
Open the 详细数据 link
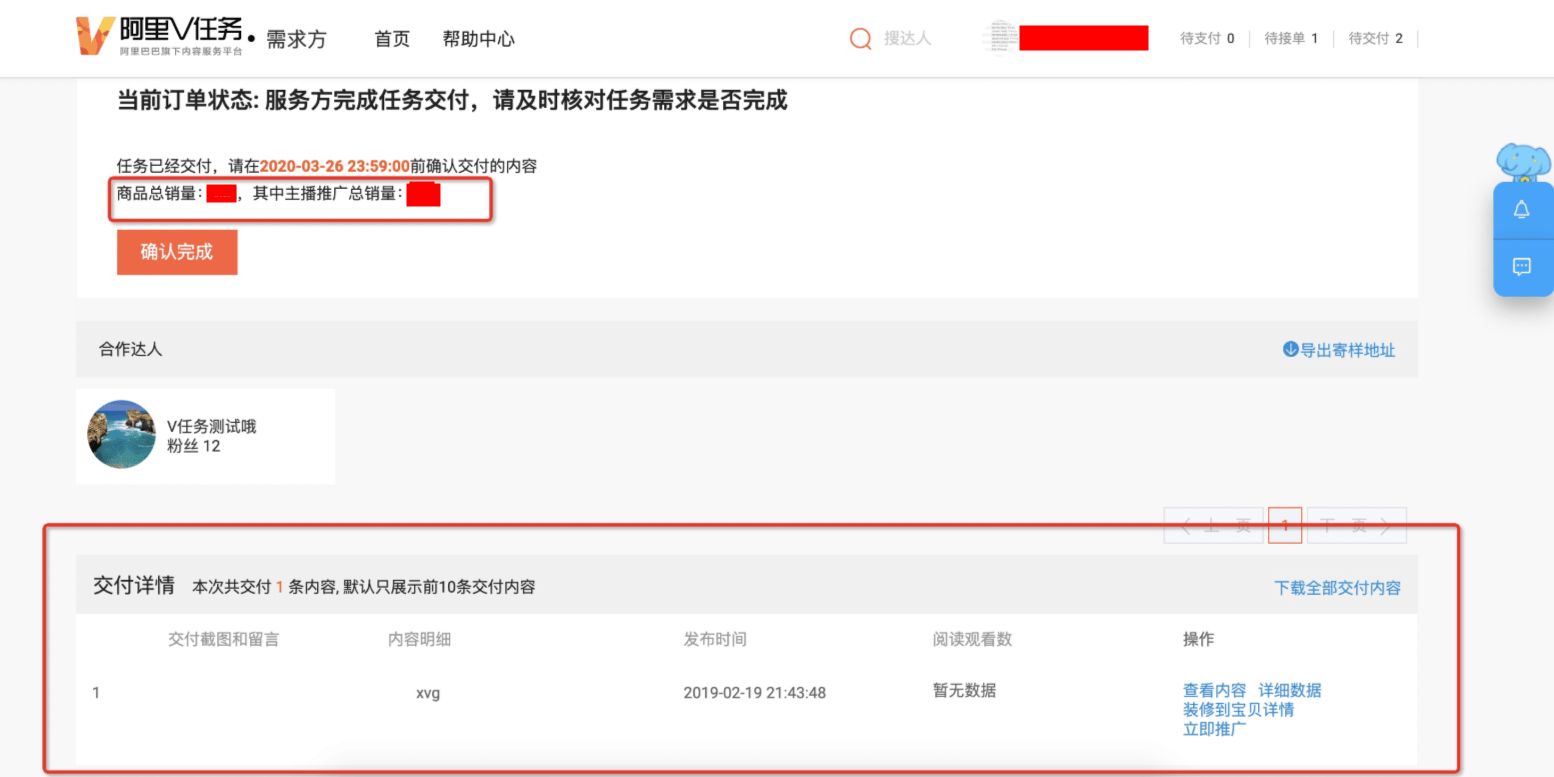[x=1289, y=691]
